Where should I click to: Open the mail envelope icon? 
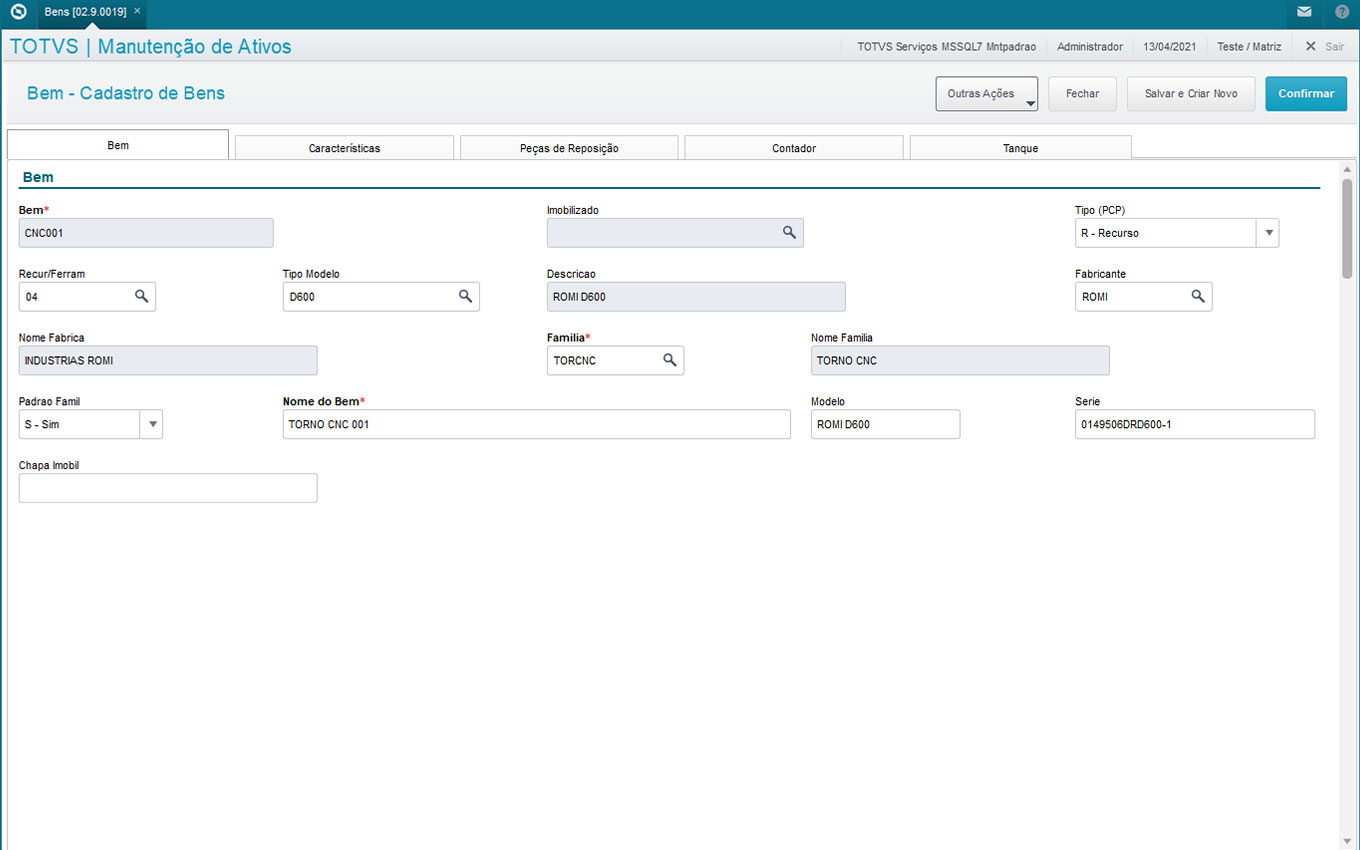1304,13
